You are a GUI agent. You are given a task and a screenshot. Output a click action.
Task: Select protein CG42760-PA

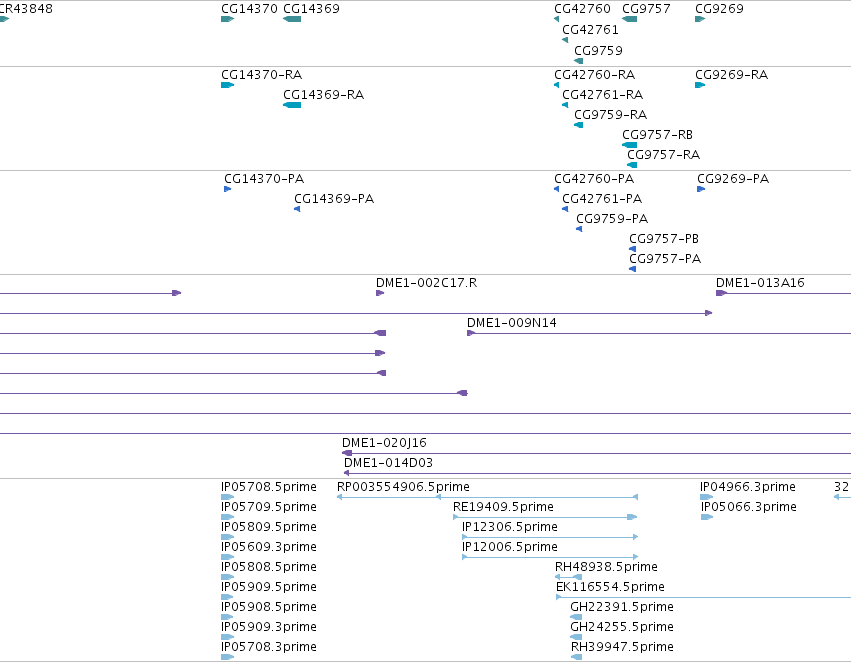pos(556,189)
